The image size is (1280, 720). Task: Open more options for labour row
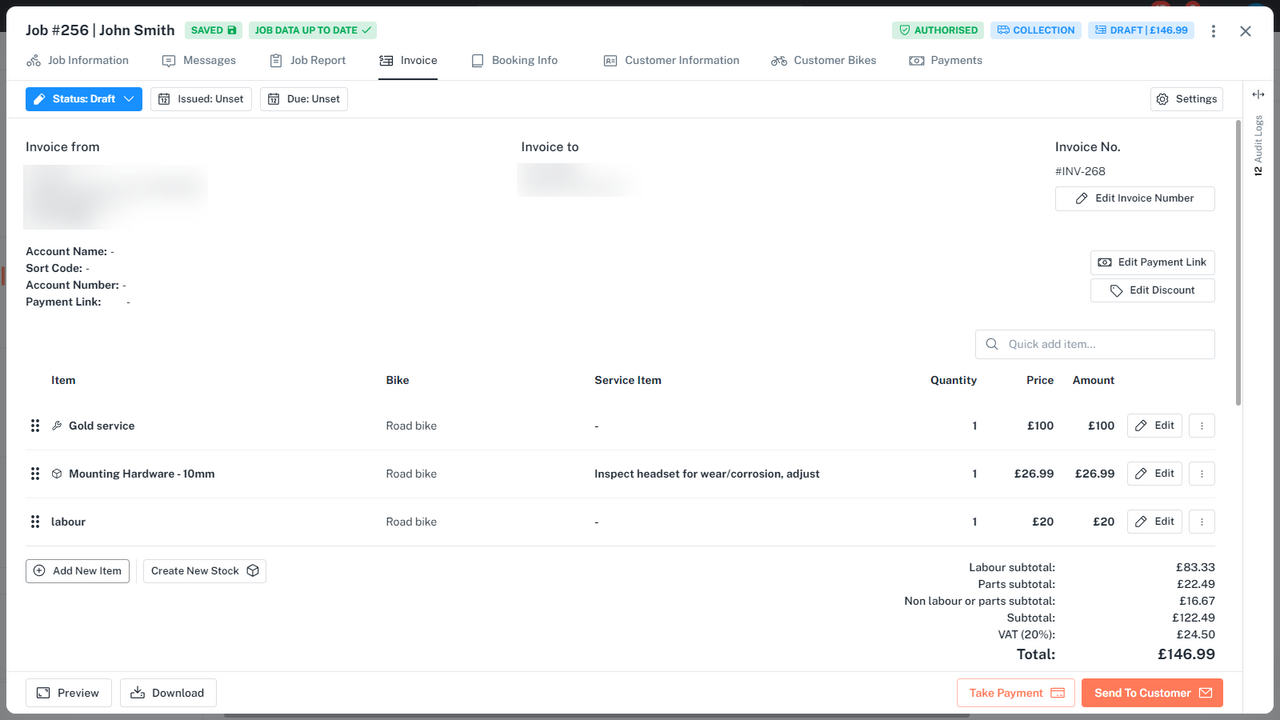pyautogui.click(x=1202, y=522)
